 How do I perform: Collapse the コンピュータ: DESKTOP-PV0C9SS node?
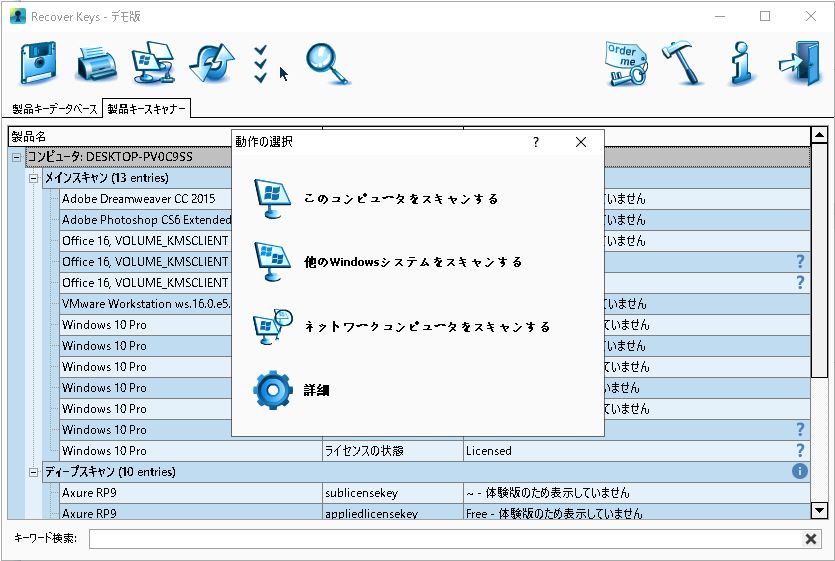click(17, 157)
